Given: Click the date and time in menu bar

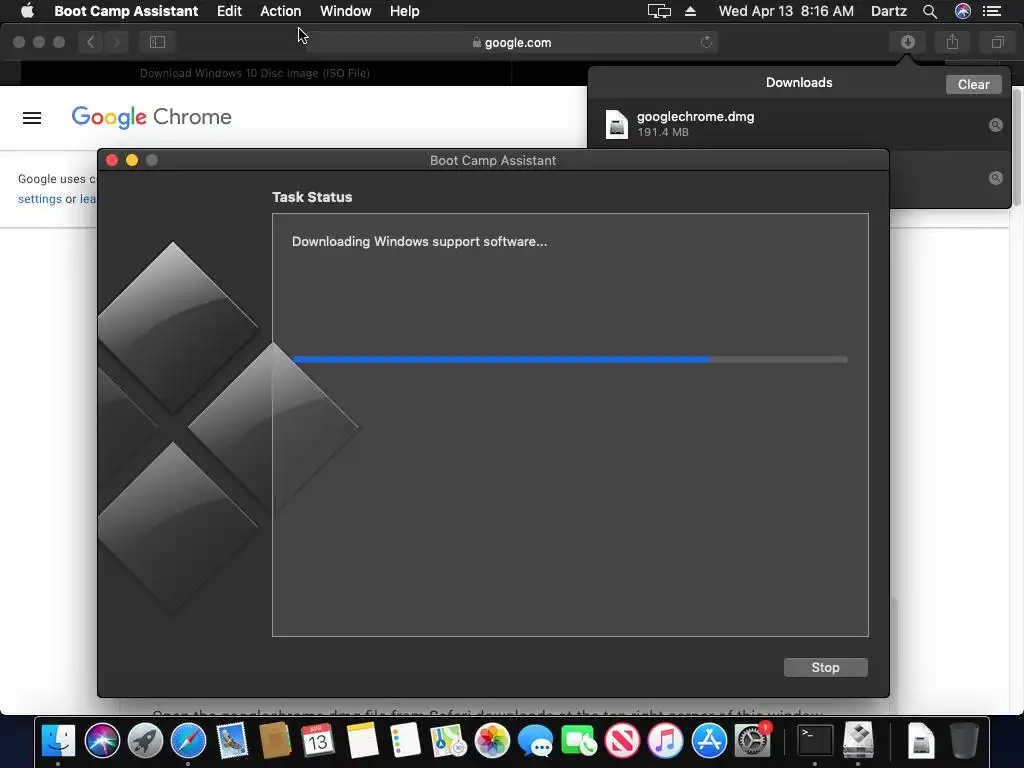Looking at the screenshot, I should (786, 11).
